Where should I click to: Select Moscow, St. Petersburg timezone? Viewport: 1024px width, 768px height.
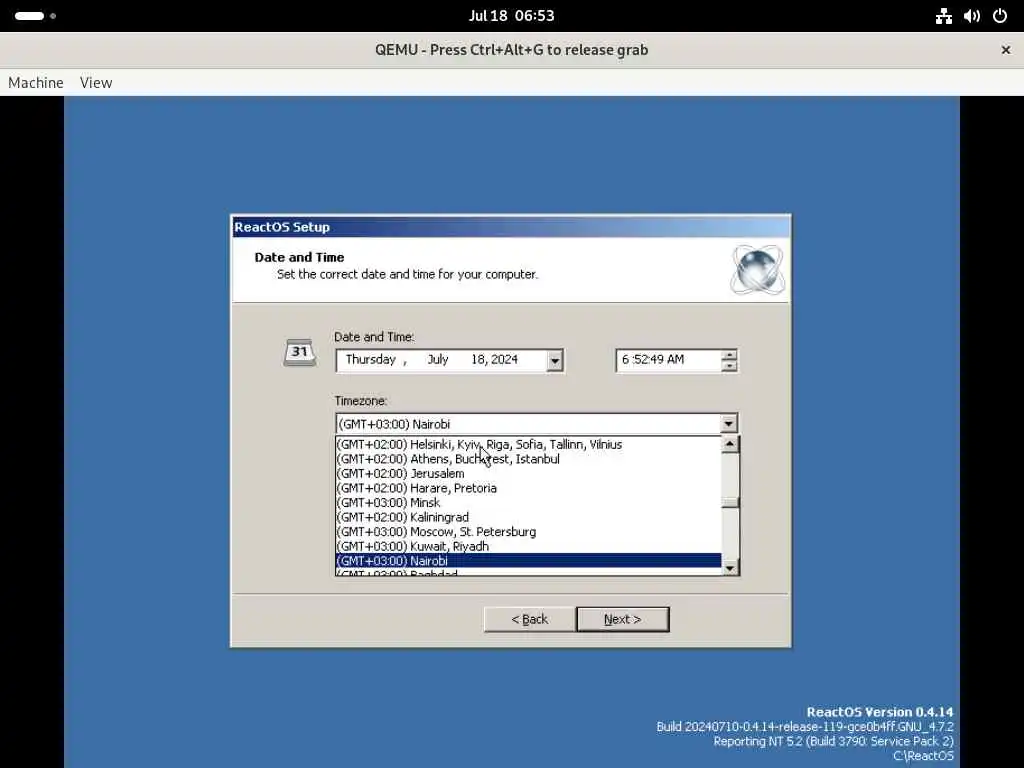(528, 532)
